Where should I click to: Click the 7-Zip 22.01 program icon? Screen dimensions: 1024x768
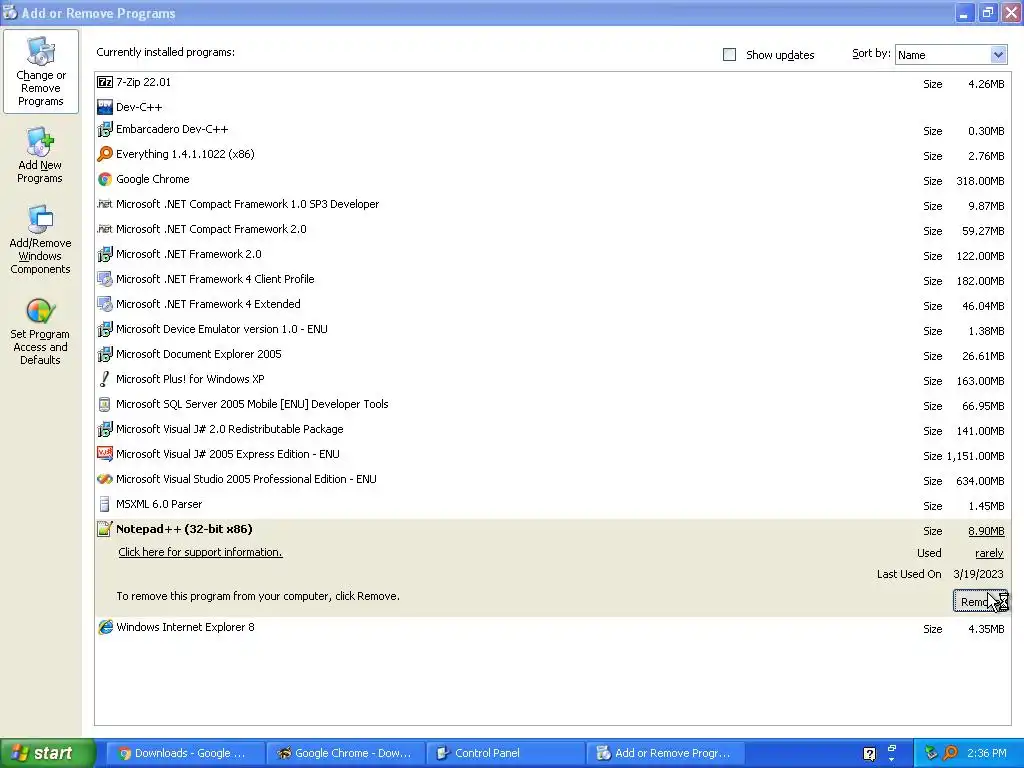click(104, 82)
